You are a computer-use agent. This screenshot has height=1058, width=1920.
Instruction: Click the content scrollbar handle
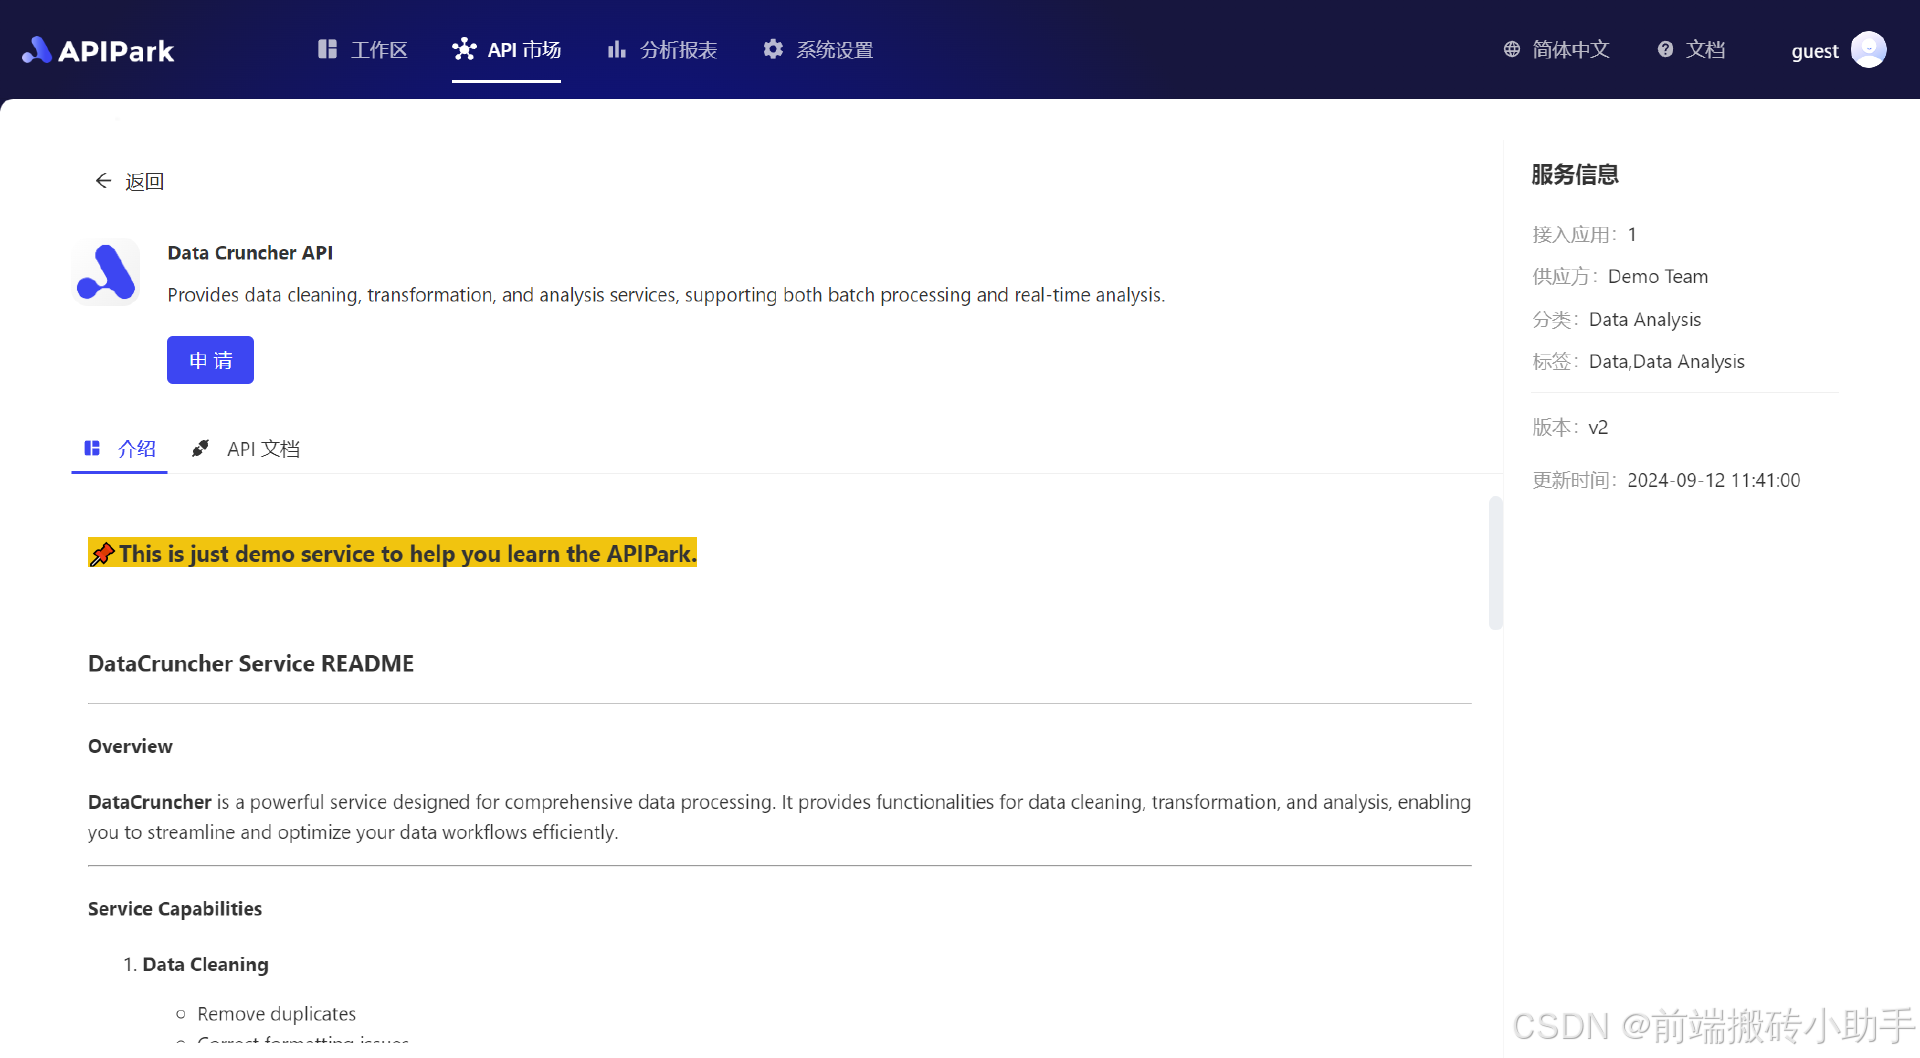pos(1496,562)
